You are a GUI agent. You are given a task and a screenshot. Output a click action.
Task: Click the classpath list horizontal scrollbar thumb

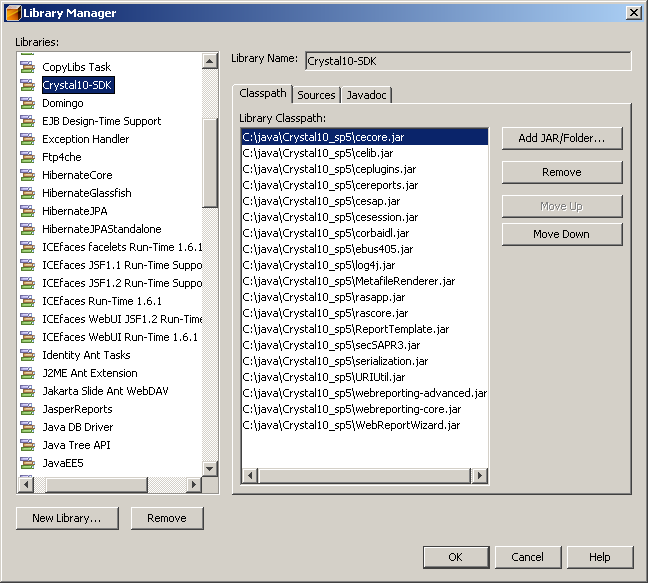pyautogui.click(x=364, y=476)
